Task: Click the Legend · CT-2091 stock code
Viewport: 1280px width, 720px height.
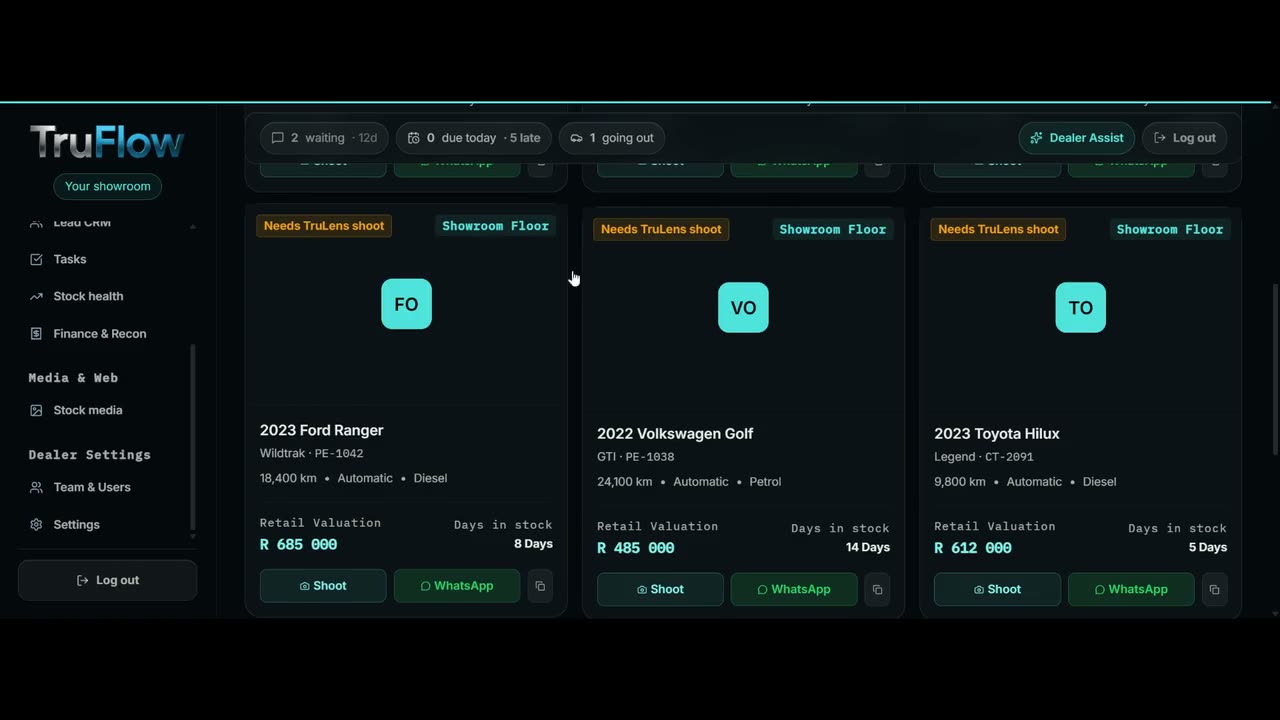Action: coord(984,457)
